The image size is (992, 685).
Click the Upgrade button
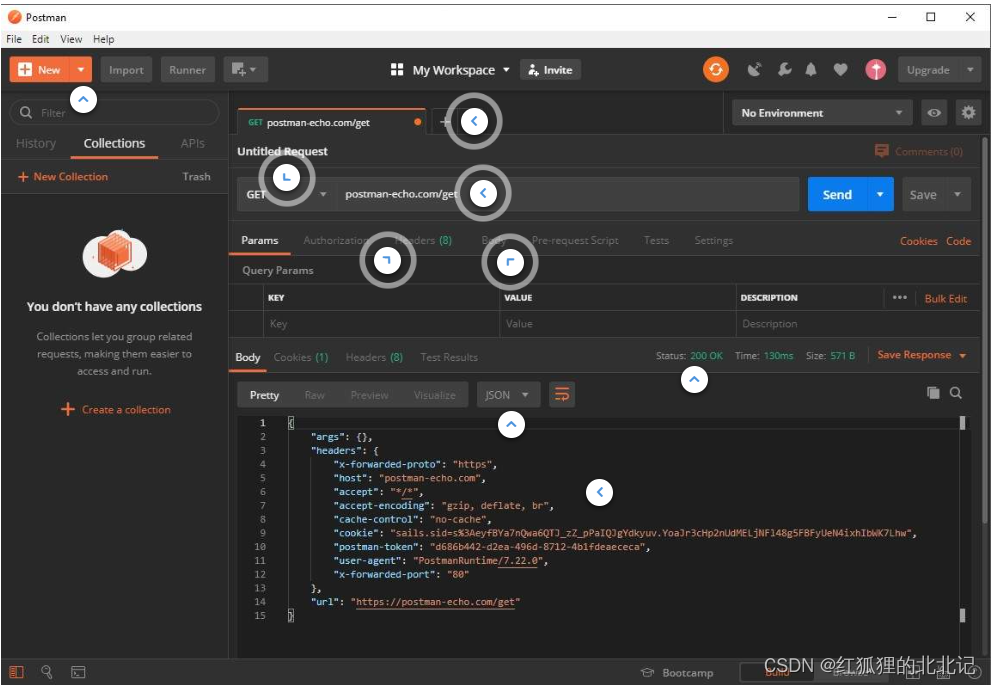point(928,70)
